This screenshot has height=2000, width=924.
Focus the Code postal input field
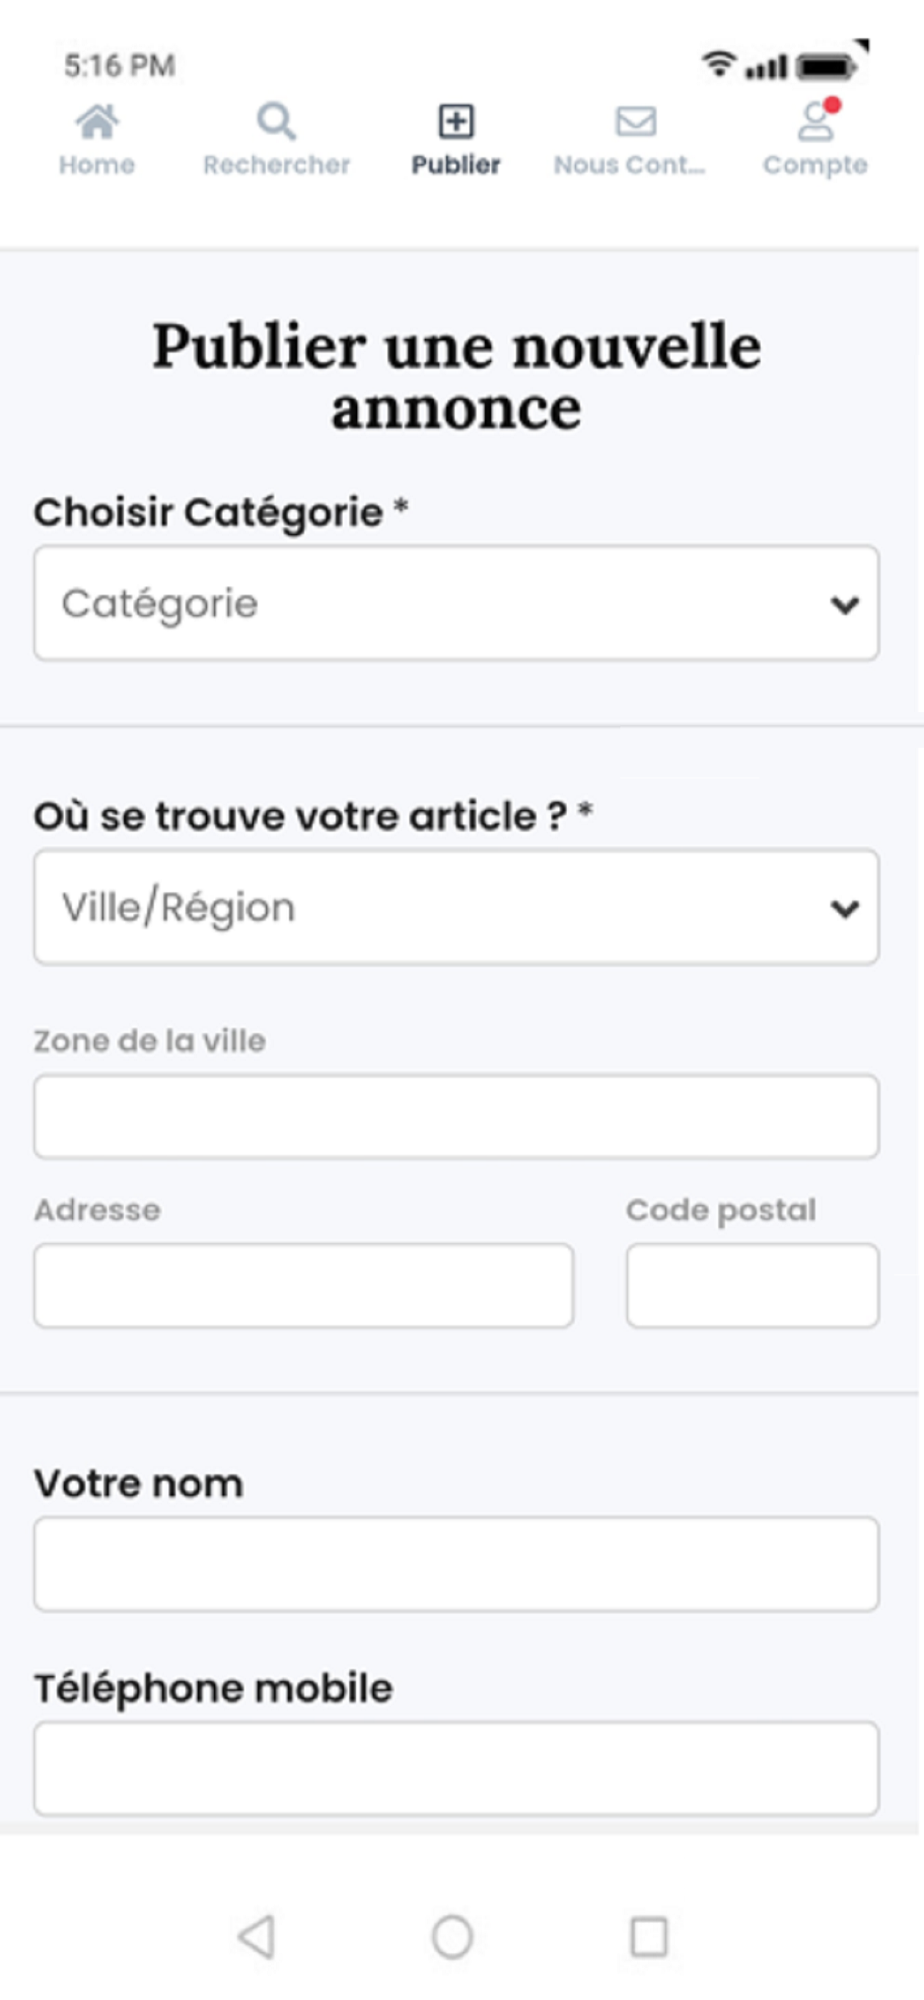pyautogui.click(x=753, y=1286)
